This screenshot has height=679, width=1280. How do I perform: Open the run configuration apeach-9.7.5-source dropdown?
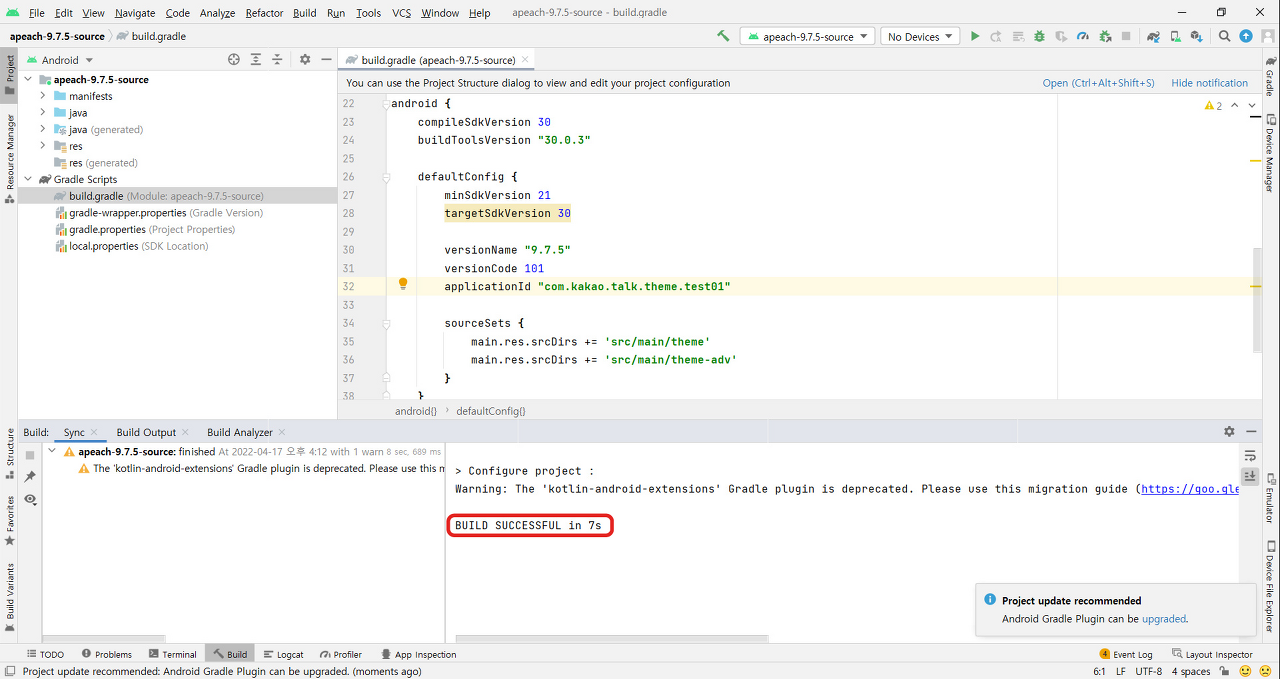[x=807, y=35]
